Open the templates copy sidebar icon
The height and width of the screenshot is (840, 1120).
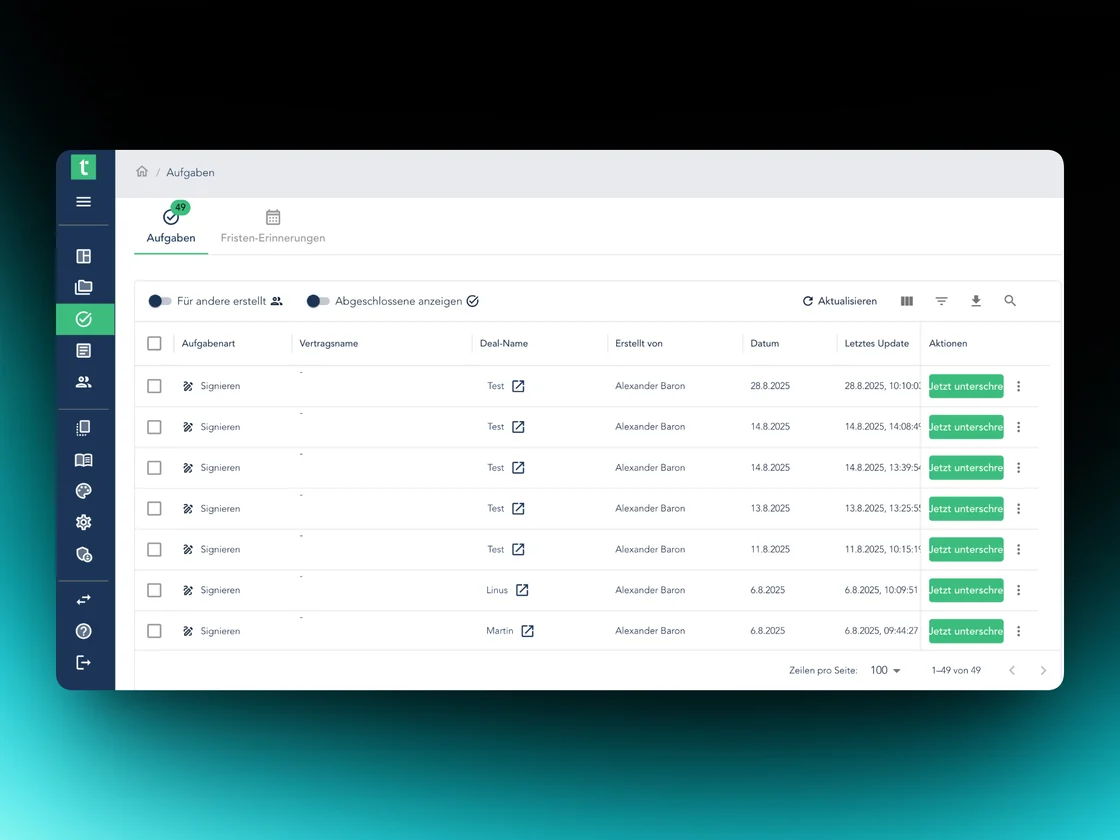tap(84, 428)
